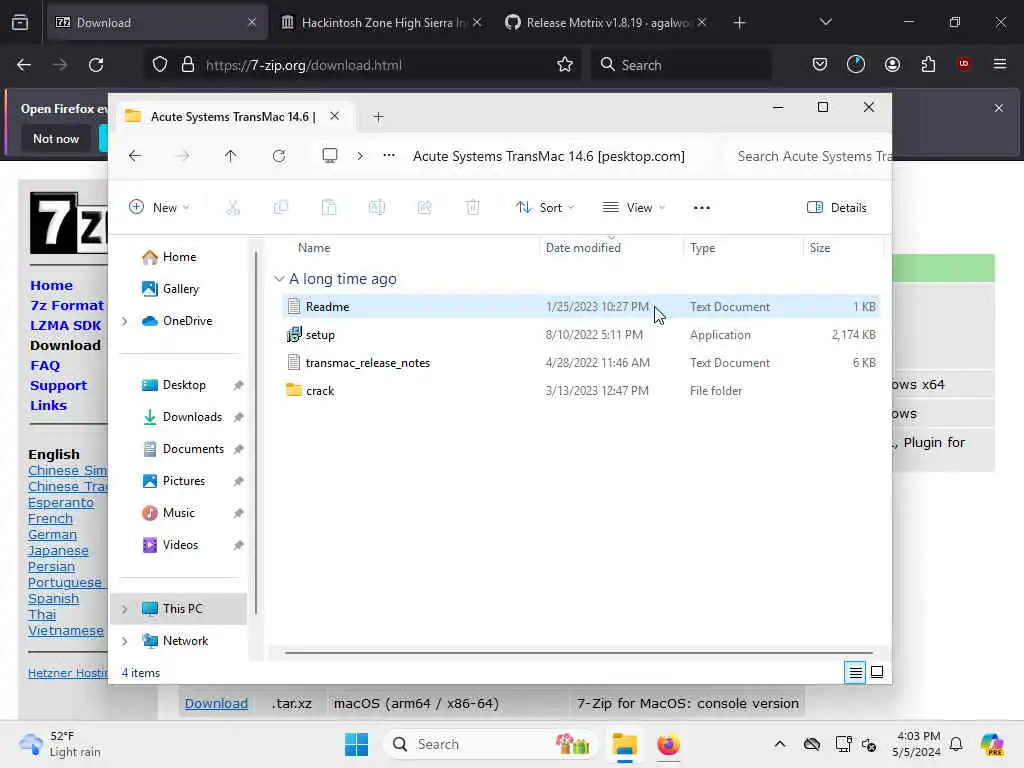
Task: Open Windows Start menu
Action: [x=357, y=744]
